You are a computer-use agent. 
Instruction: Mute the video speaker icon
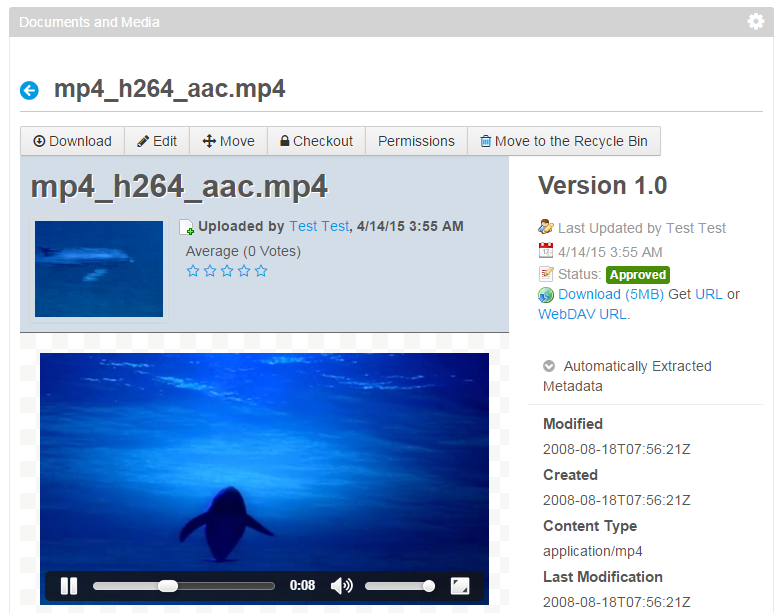(x=342, y=586)
